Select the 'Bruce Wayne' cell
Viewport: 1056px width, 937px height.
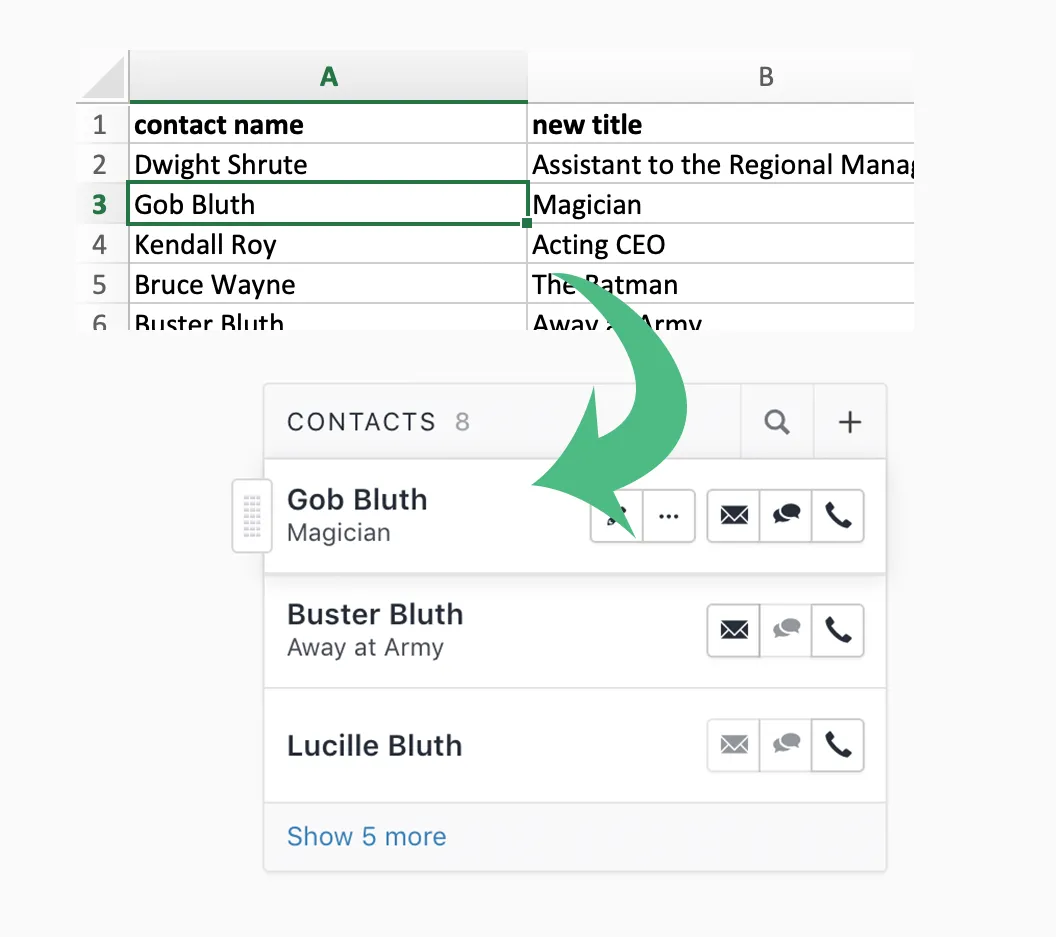(x=328, y=284)
